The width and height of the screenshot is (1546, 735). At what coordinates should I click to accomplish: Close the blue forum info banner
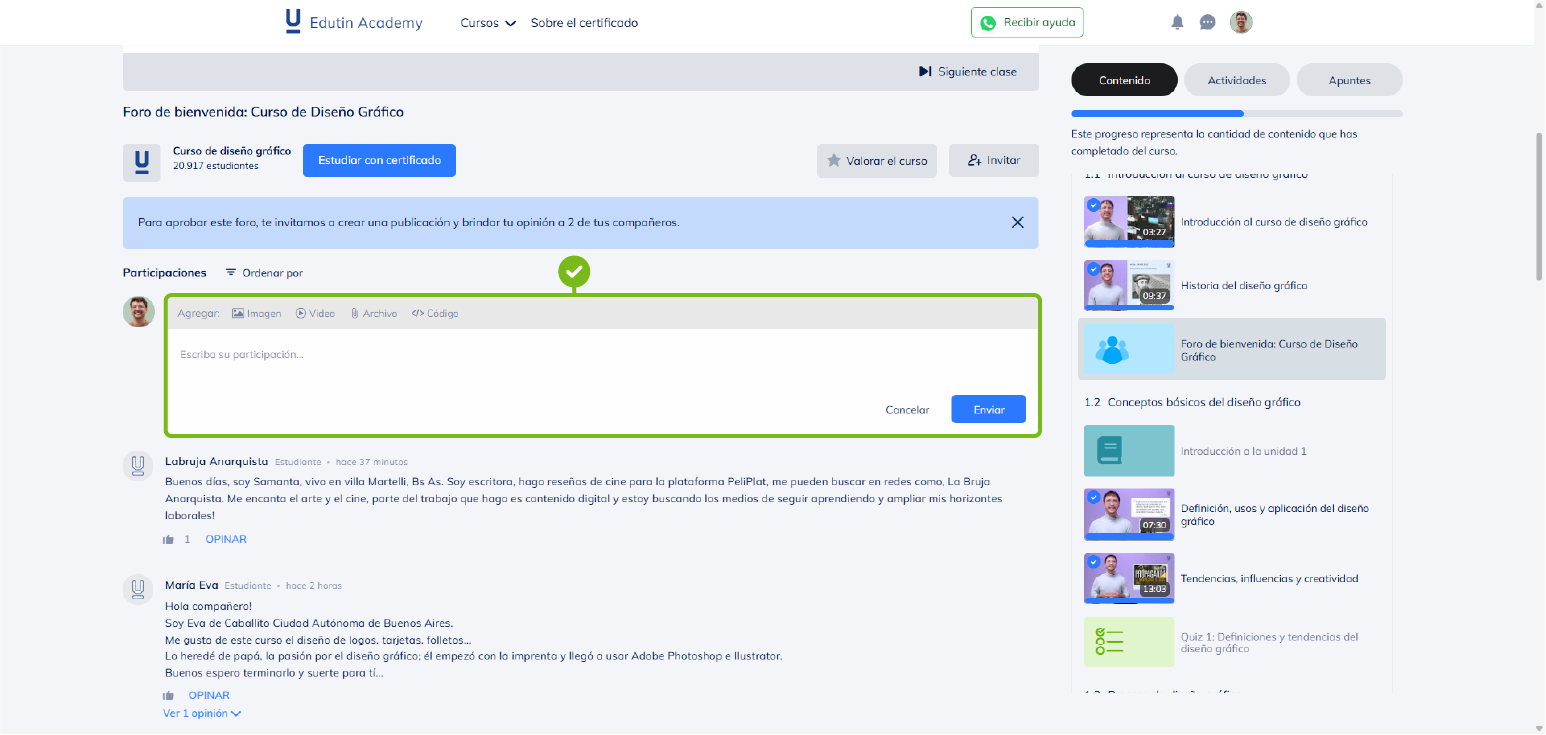click(1017, 222)
